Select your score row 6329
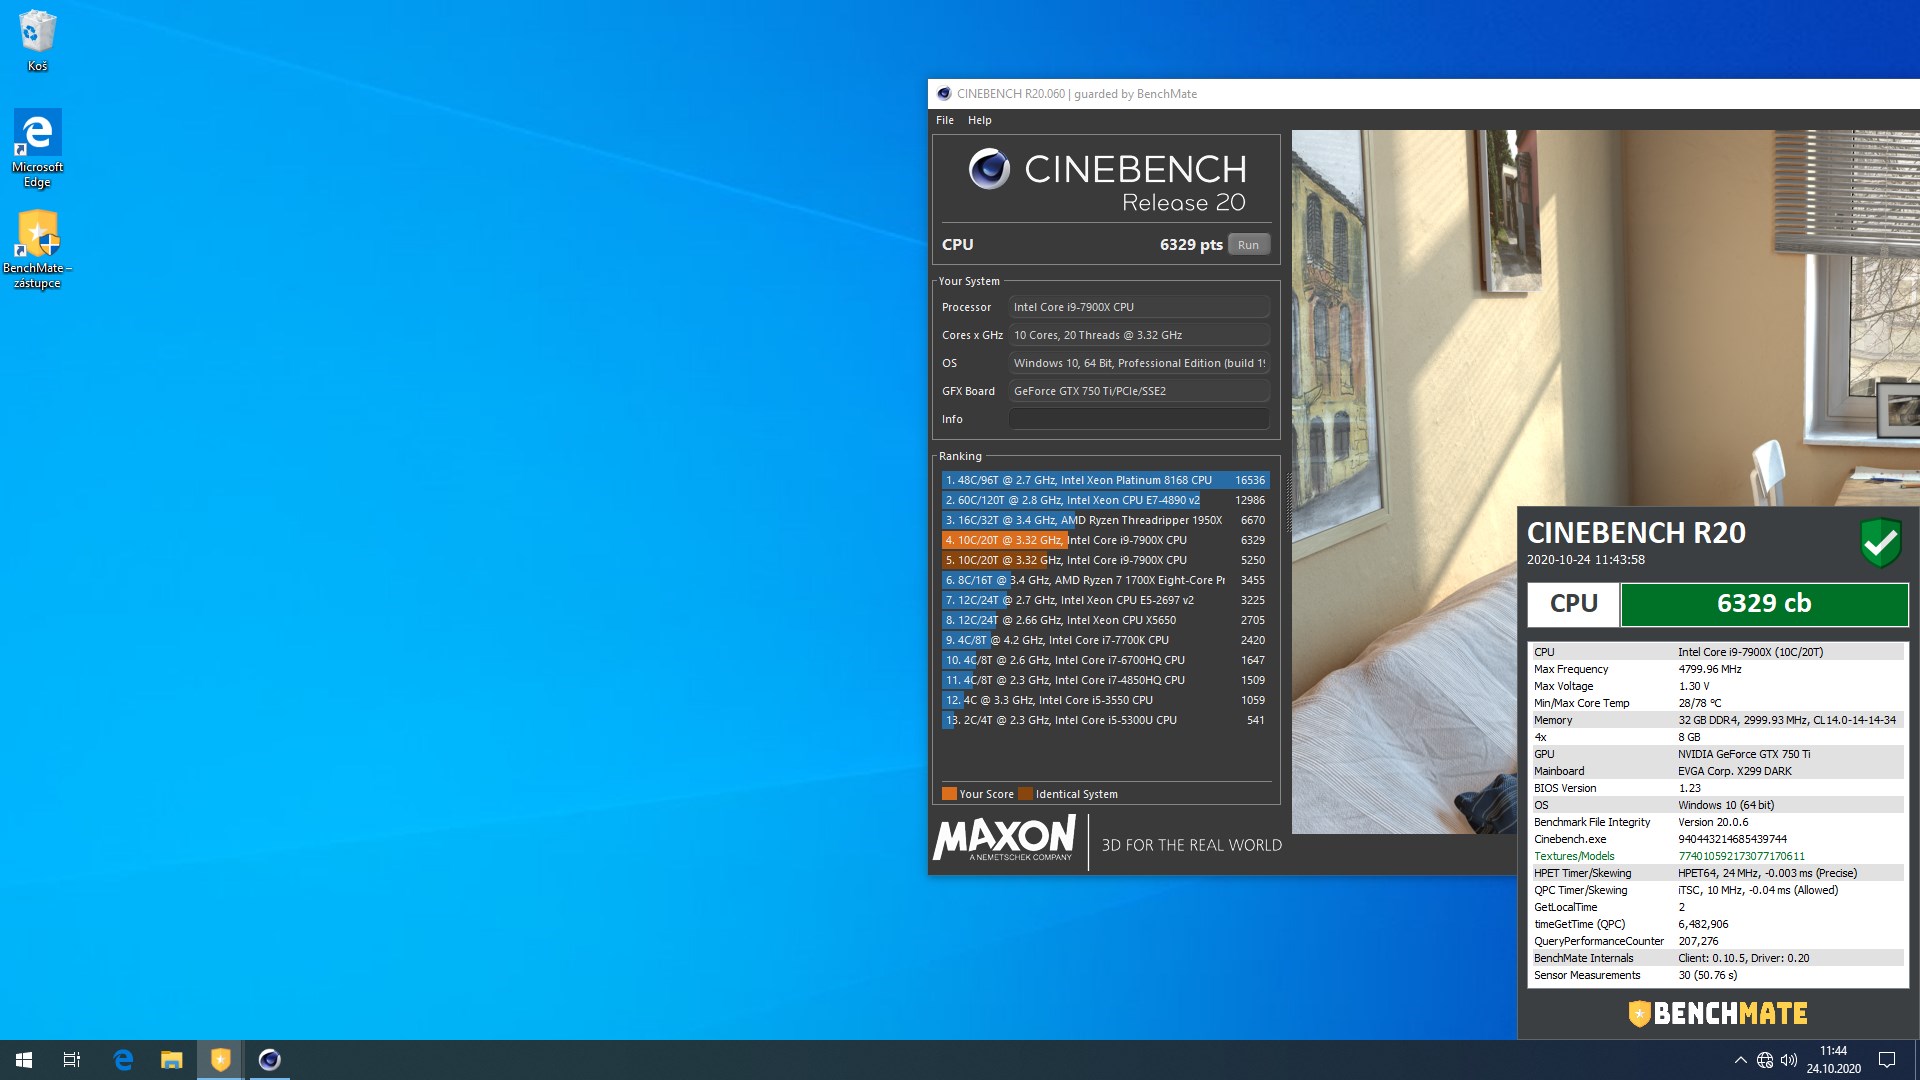Viewport: 1920px width, 1080px height. [x=1106, y=540]
